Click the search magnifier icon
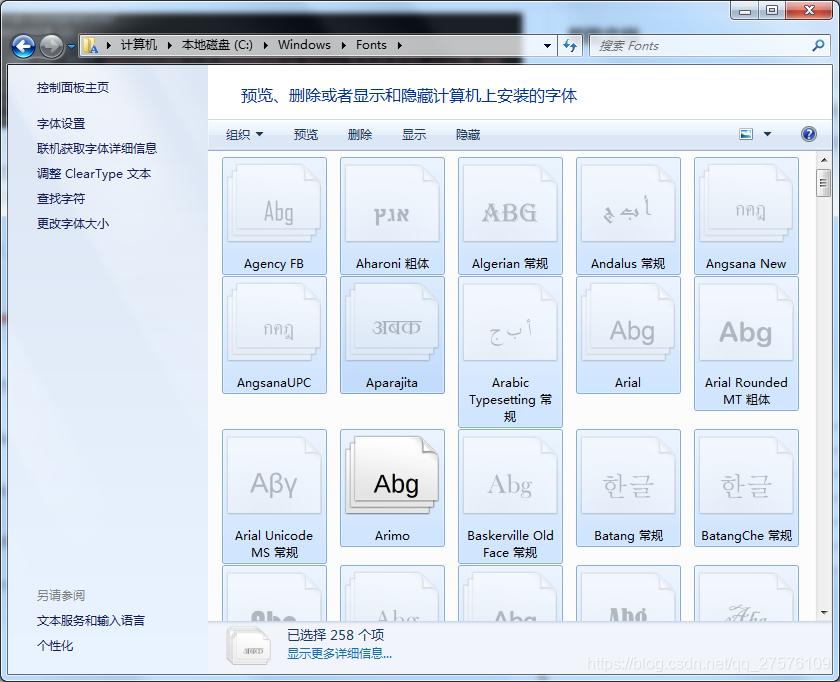 (818, 46)
